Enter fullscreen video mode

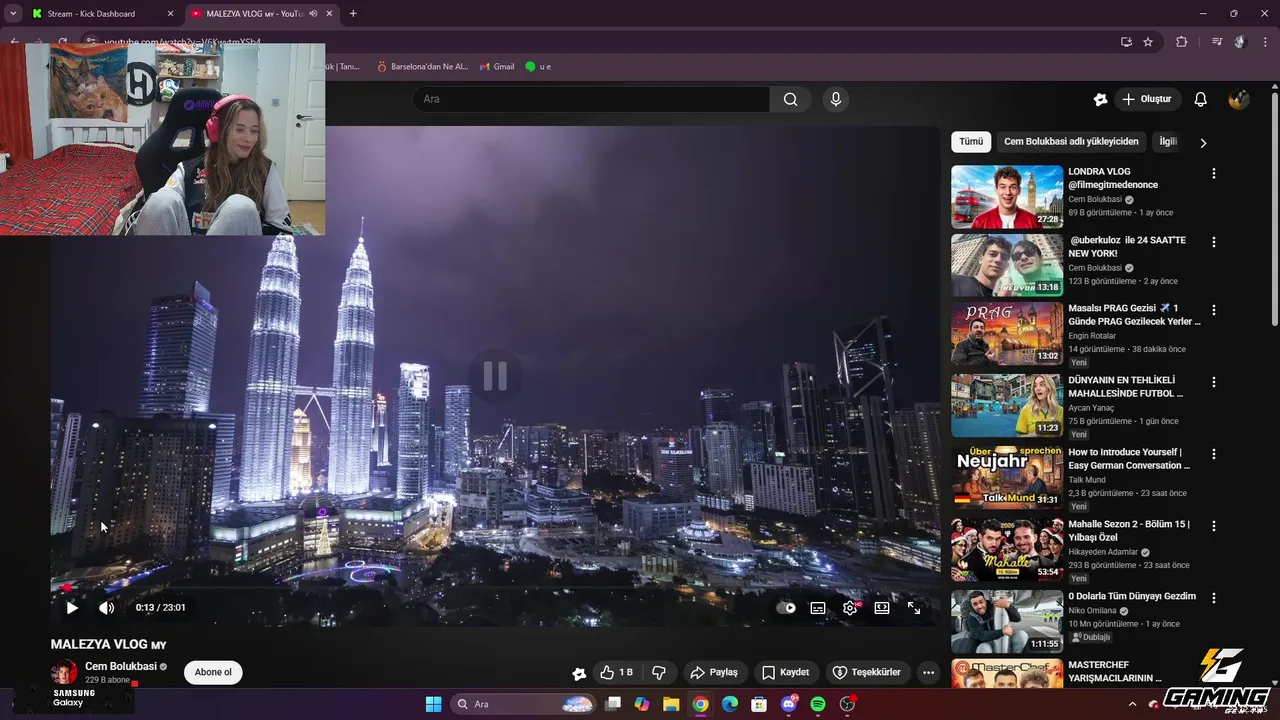click(914, 607)
